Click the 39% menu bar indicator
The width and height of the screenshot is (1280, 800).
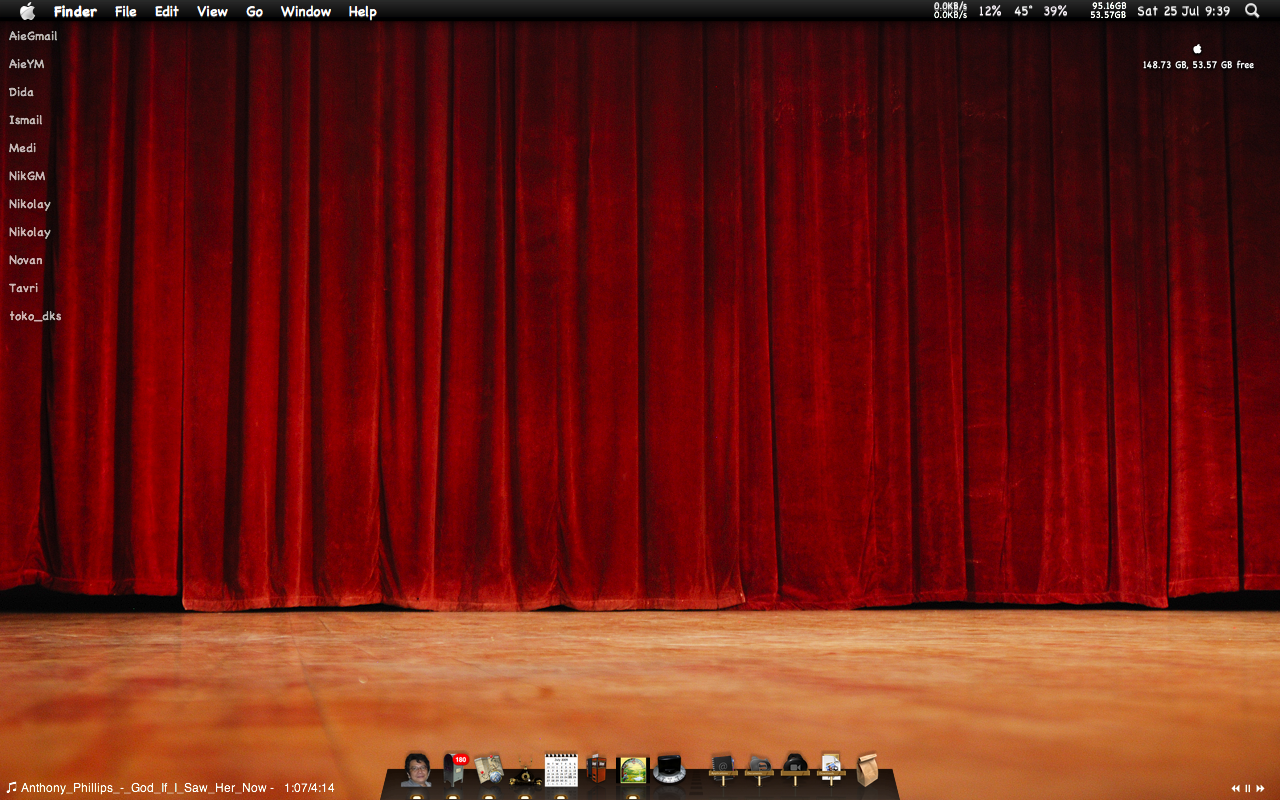coord(1055,11)
